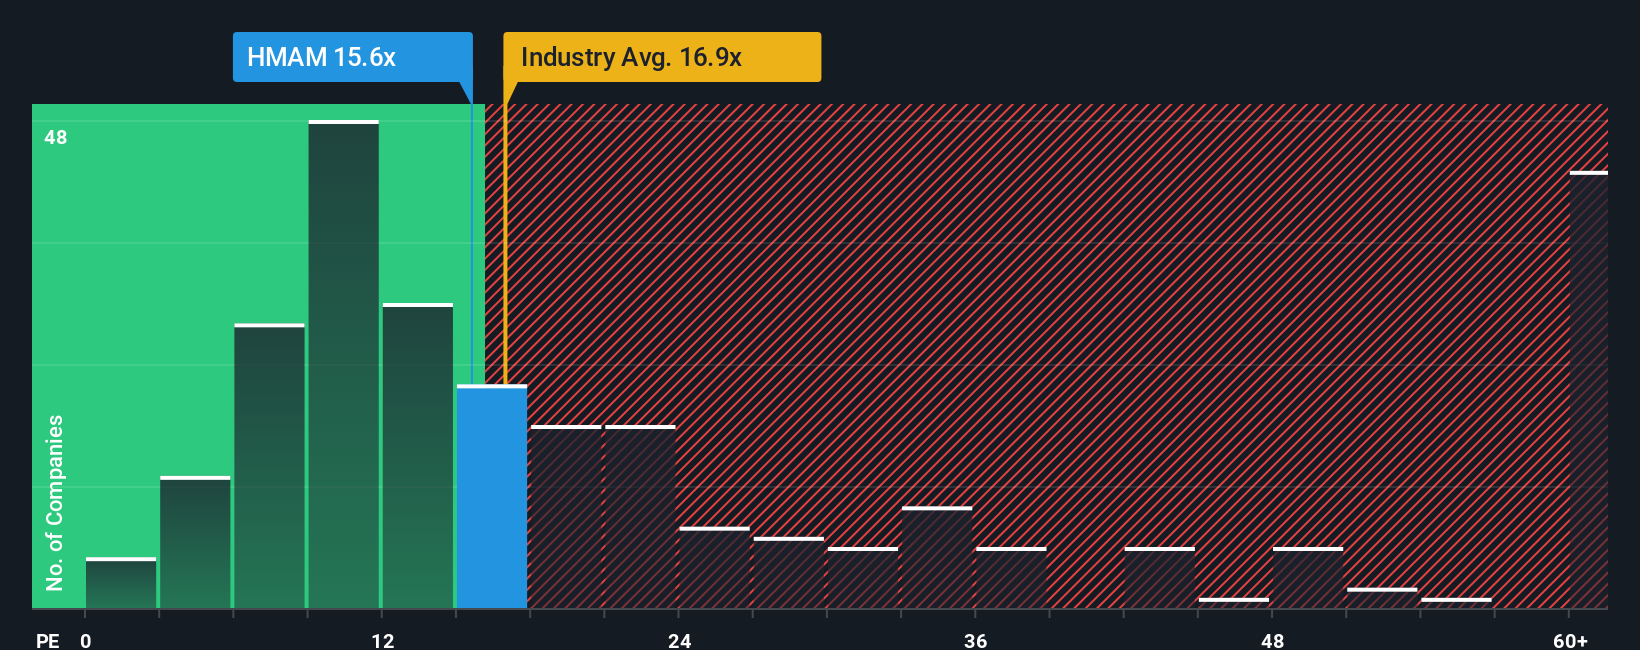The width and height of the screenshot is (1640, 650).
Task: Select the tallest histogram bar near 48
Action: [x=343, y=364]
